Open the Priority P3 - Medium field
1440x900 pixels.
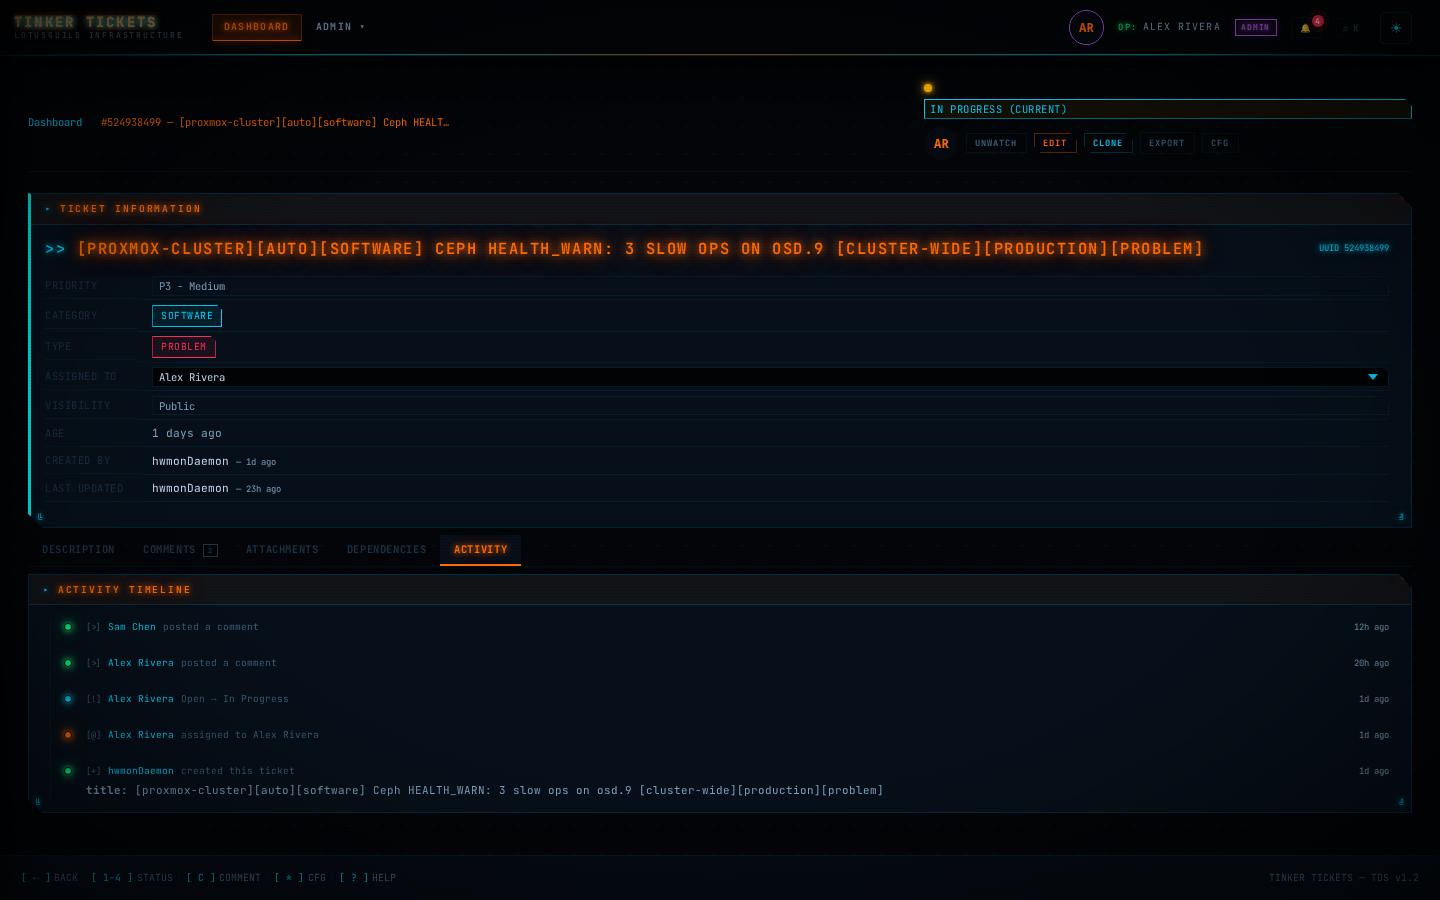click(769, 286)
